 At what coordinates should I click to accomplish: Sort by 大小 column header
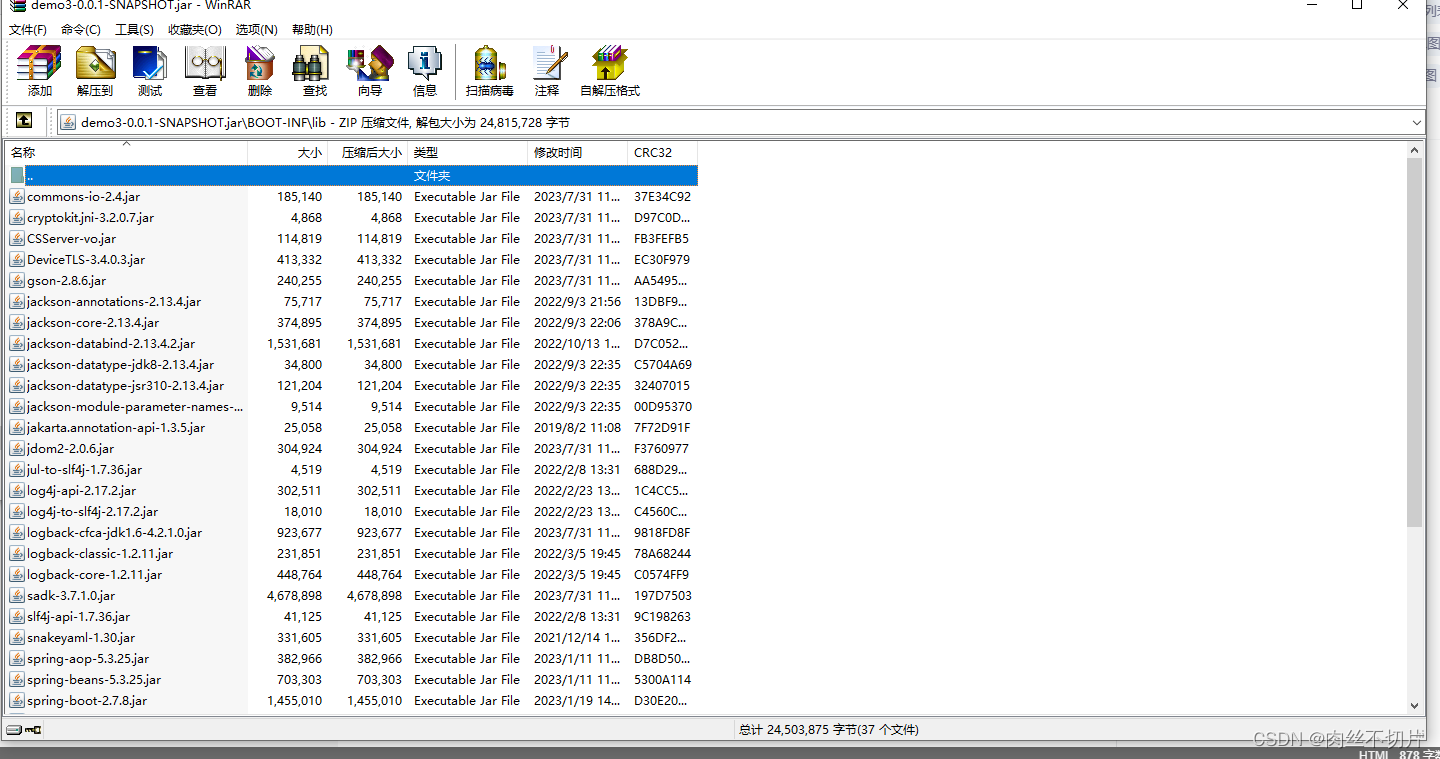pos(288,153)
